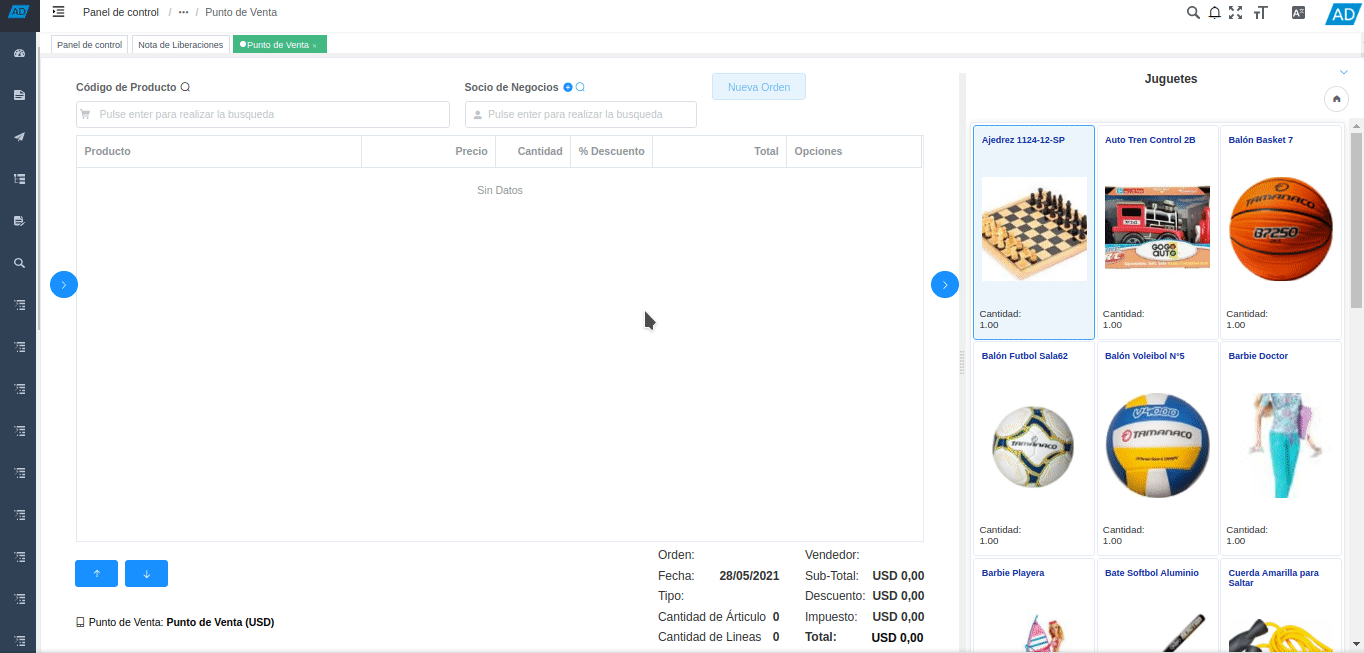Toggle product catalog panel blue arrow
Screen dimensions: 1364x653
point(944,285)
